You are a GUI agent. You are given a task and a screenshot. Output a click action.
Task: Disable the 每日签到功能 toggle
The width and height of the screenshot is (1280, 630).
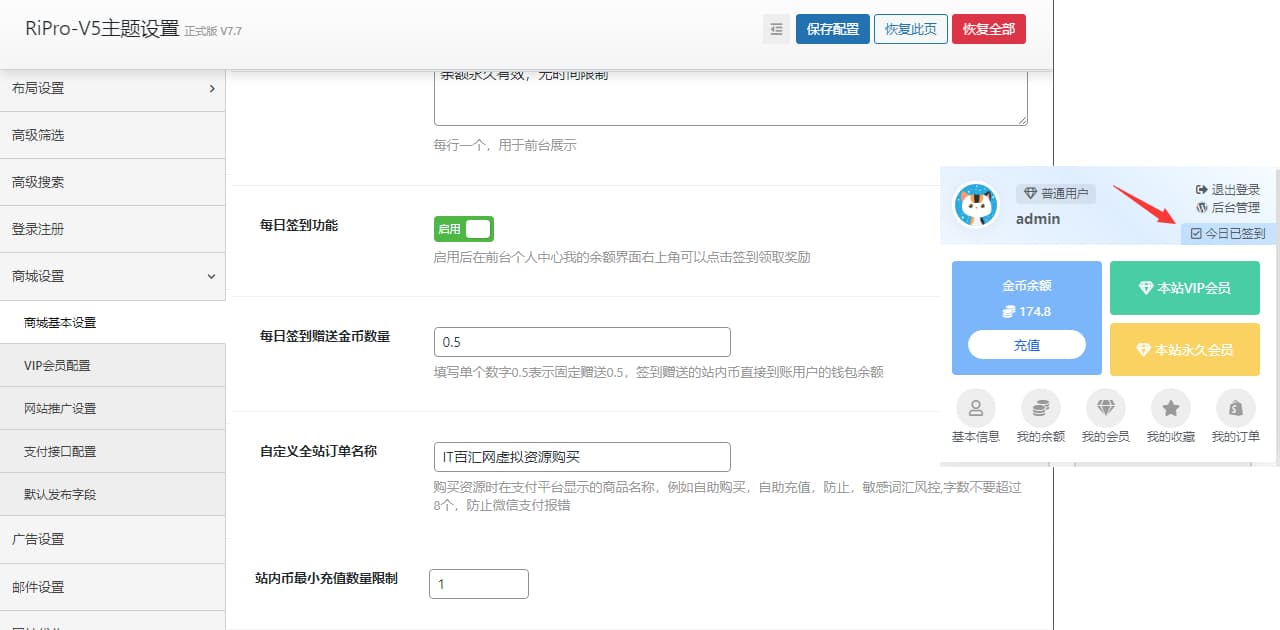coord(463,228)
